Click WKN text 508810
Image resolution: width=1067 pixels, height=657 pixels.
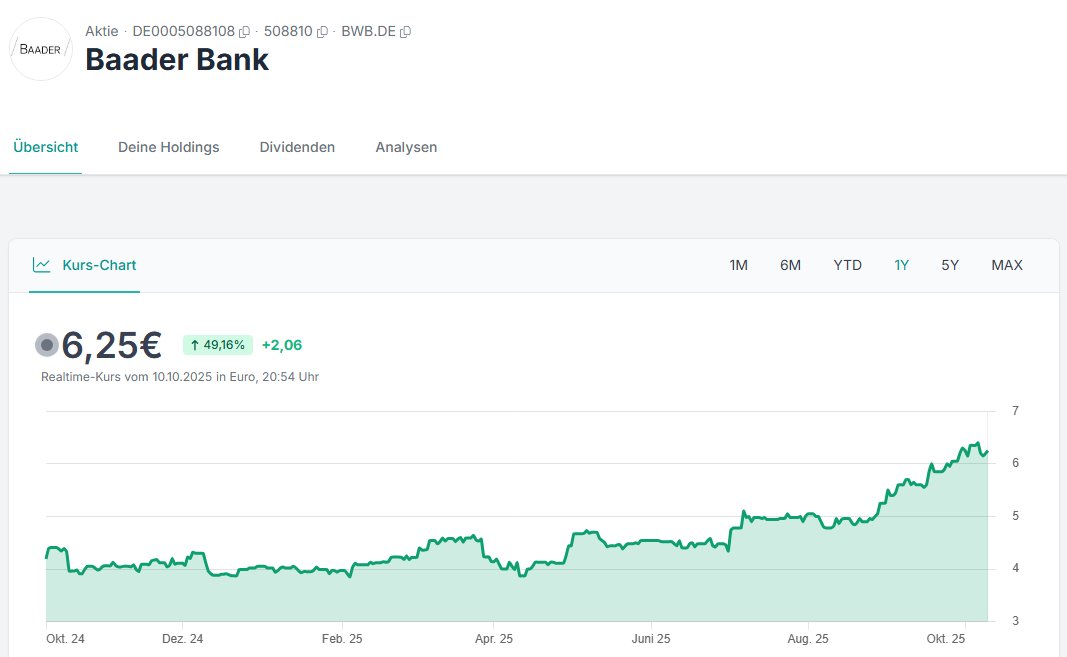click(x=288, y=31)
